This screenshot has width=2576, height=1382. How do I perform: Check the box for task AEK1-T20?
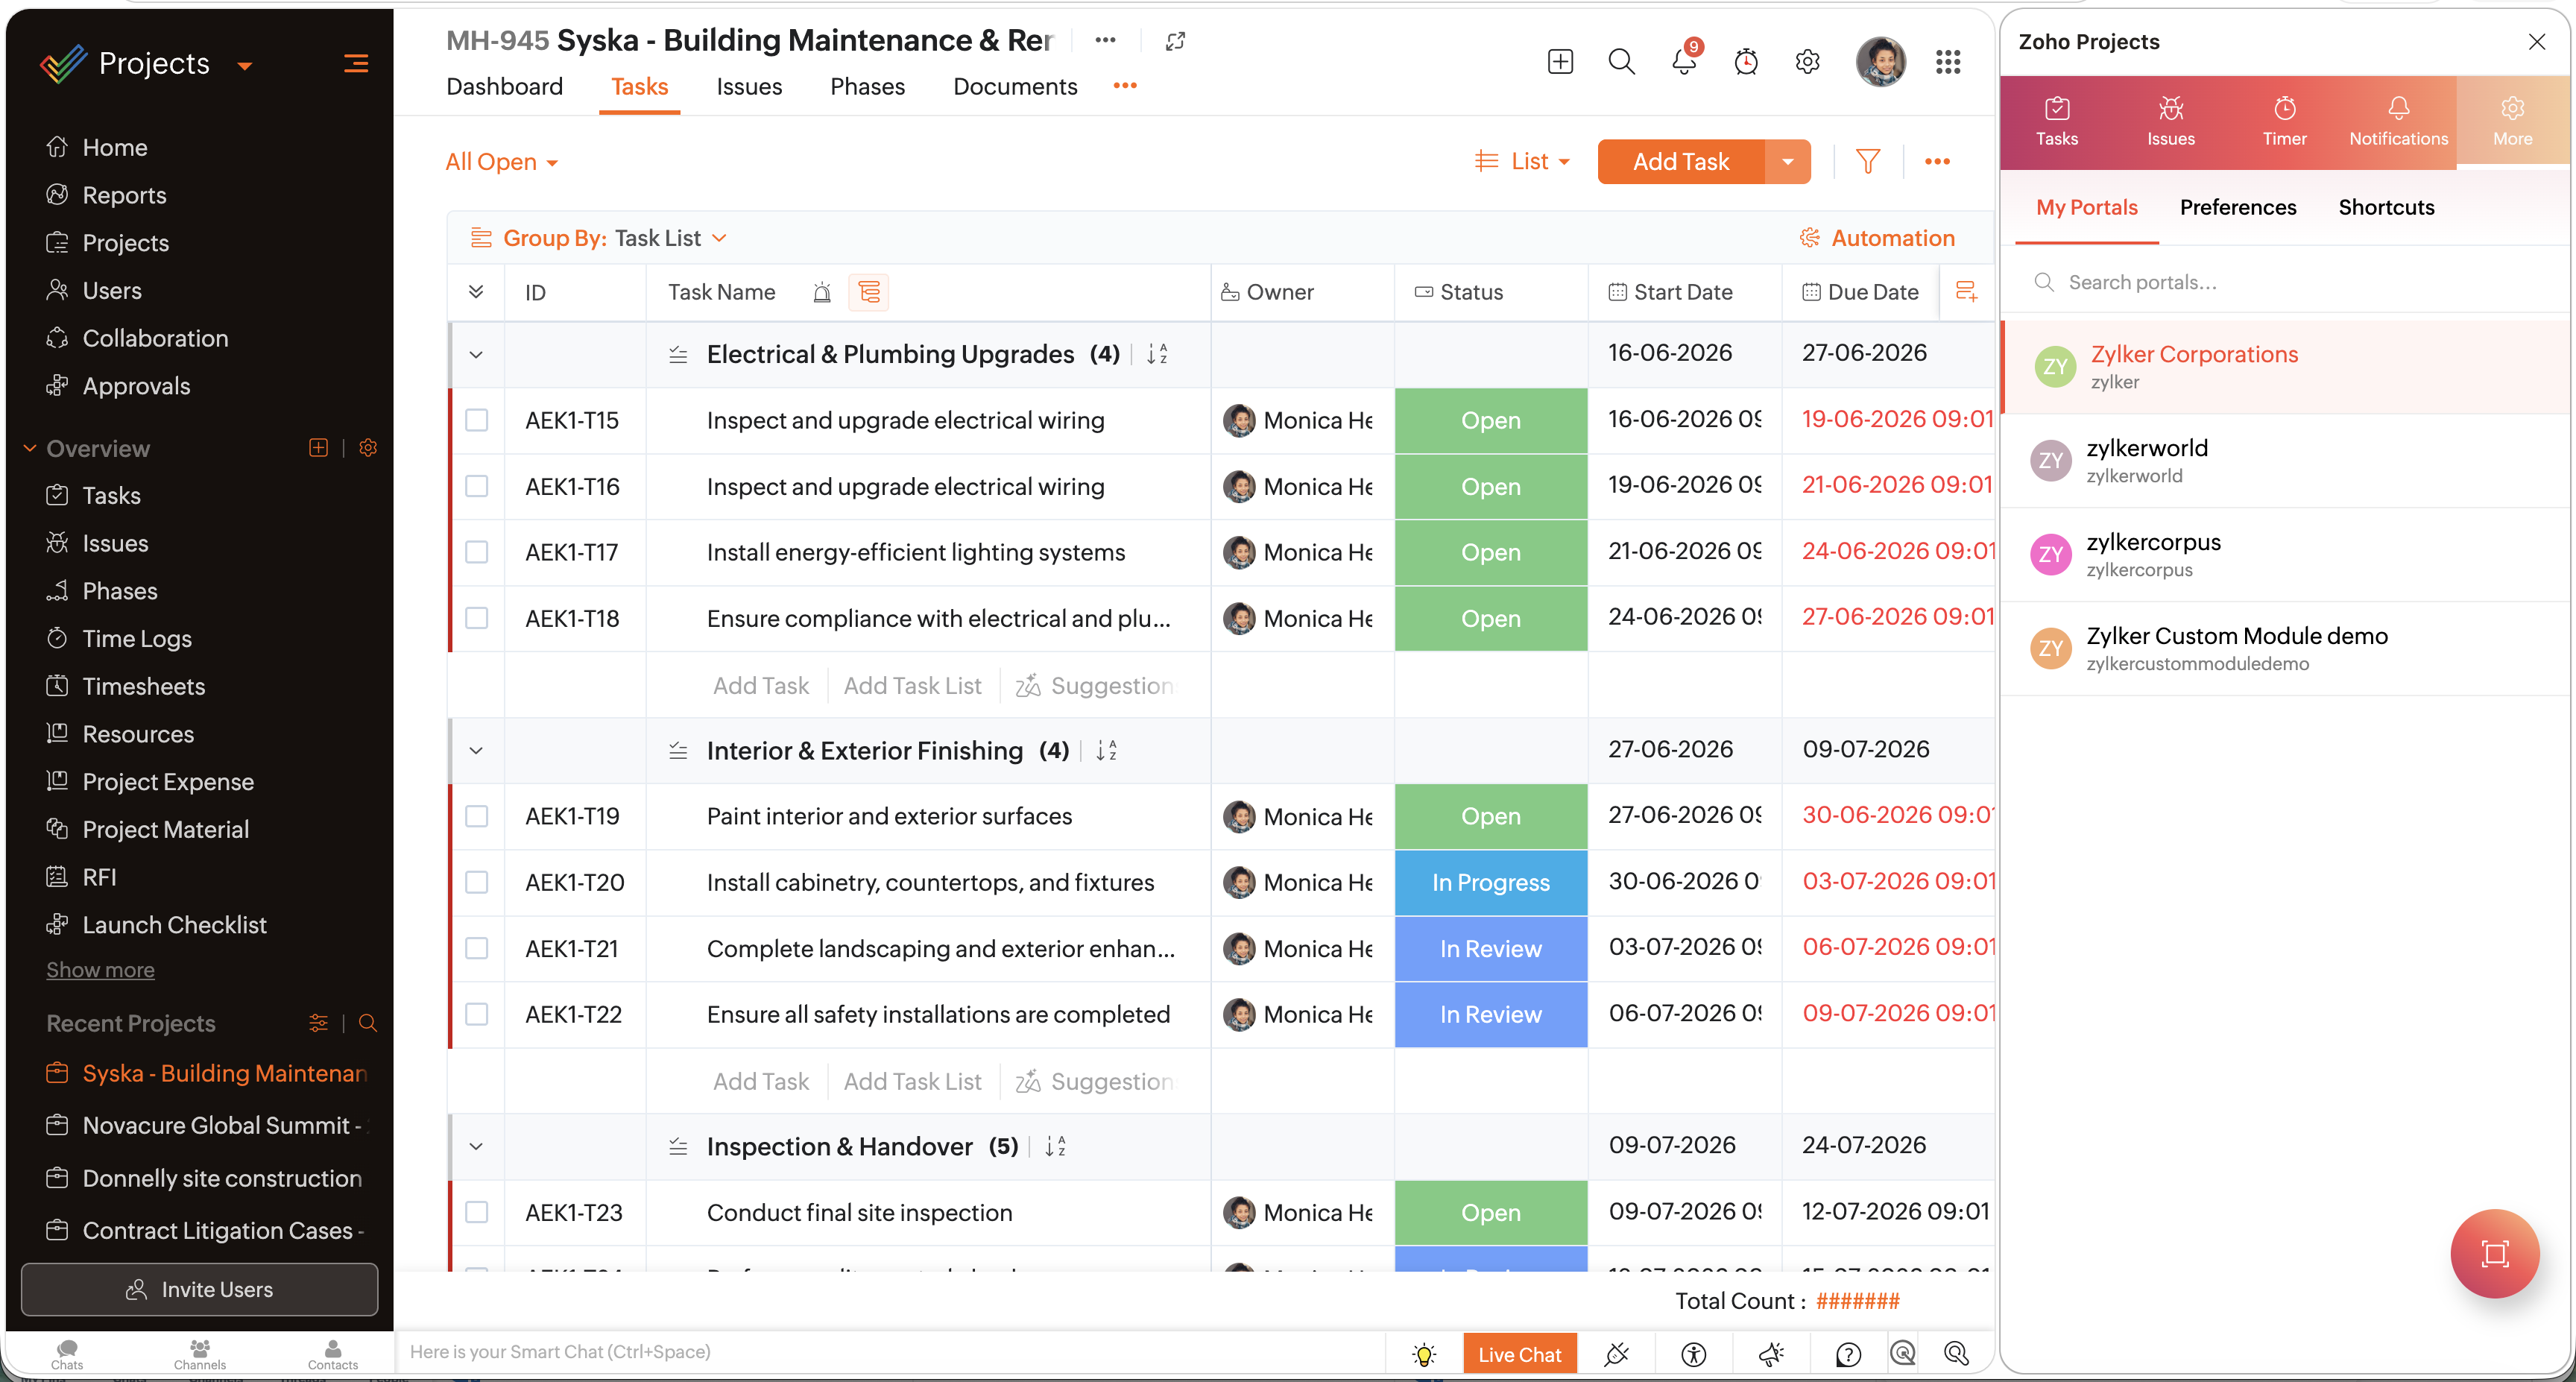click(477, 882)
